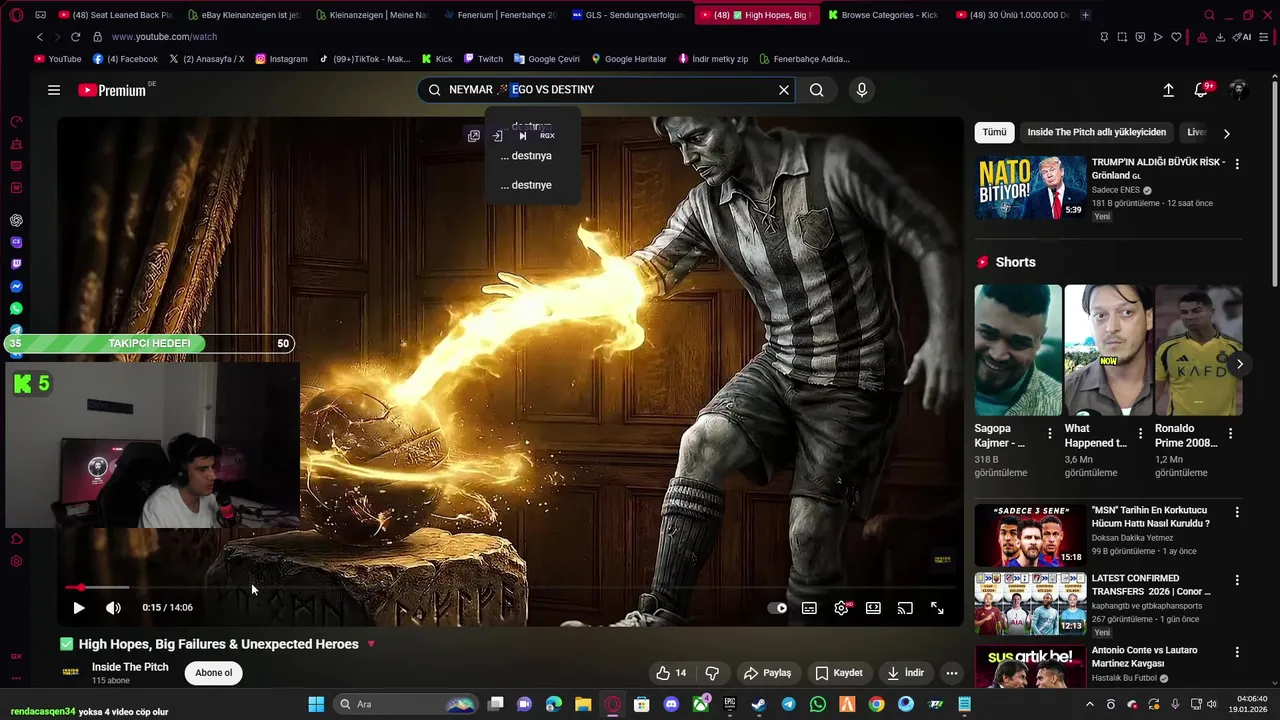The image size is (1280, 720).
Task: Switch to the eBay Kleinanzeigen tab
Action: pyautogui.click(x=245, y=15)
